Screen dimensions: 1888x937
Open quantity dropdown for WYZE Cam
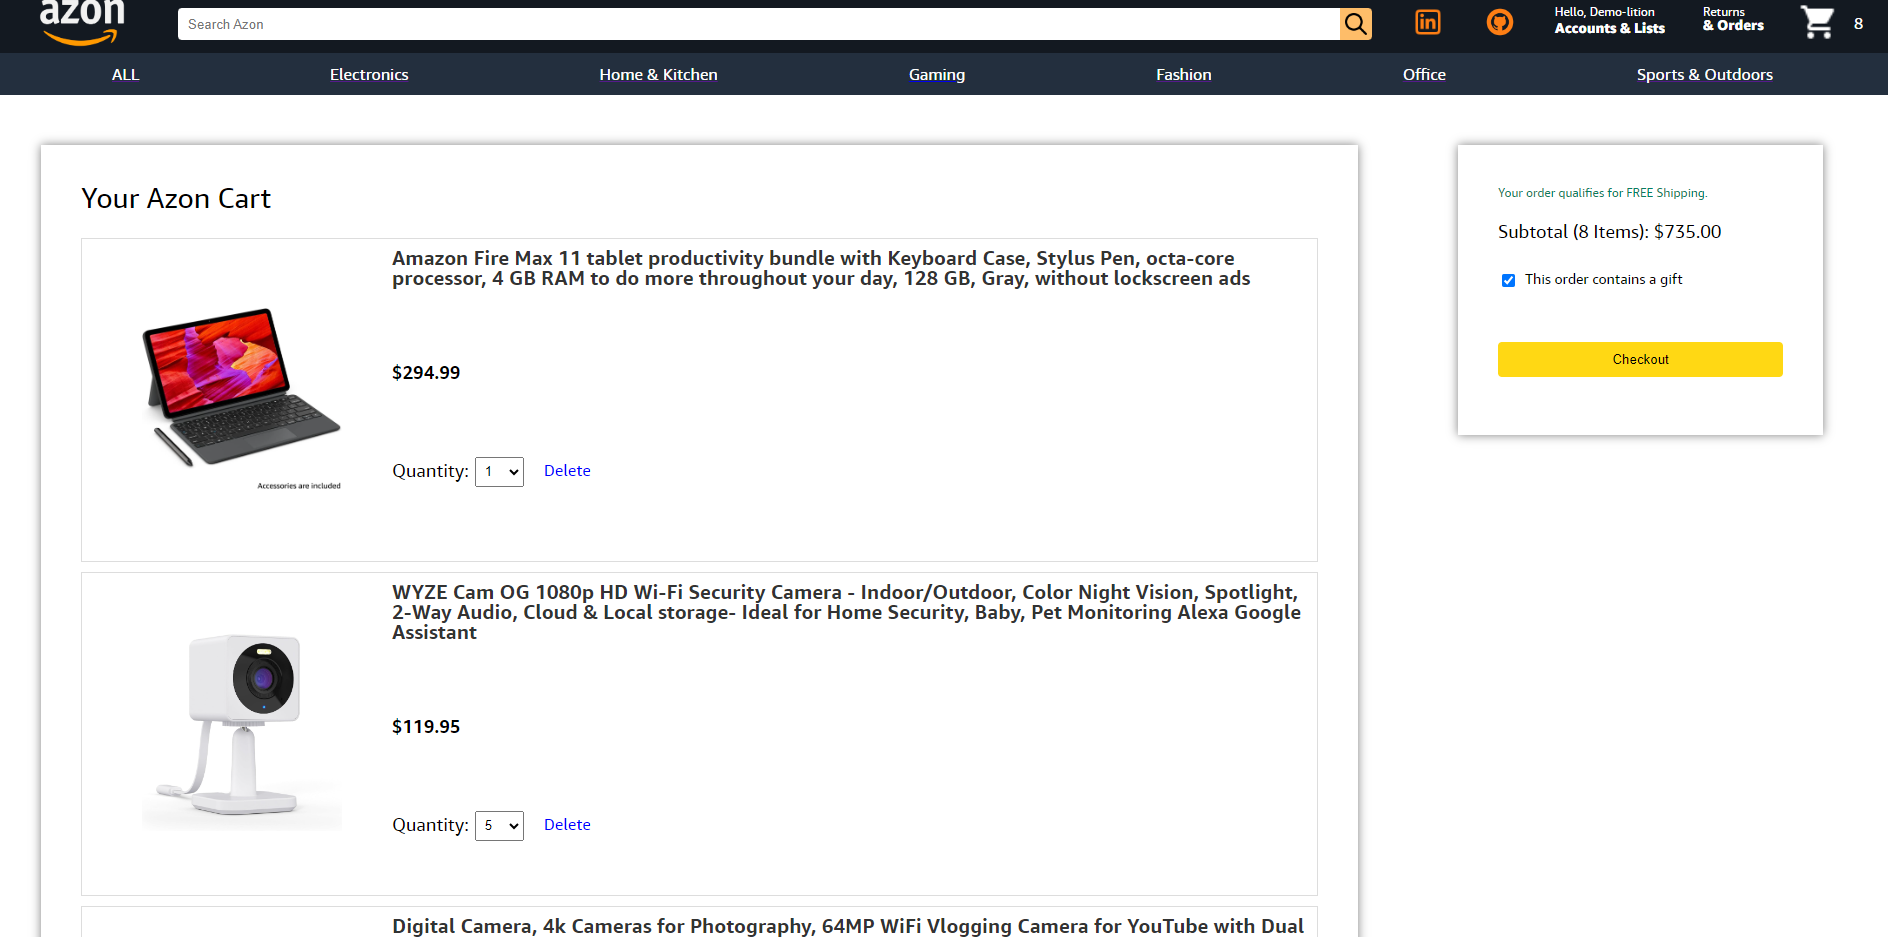(x=499, y=826)
